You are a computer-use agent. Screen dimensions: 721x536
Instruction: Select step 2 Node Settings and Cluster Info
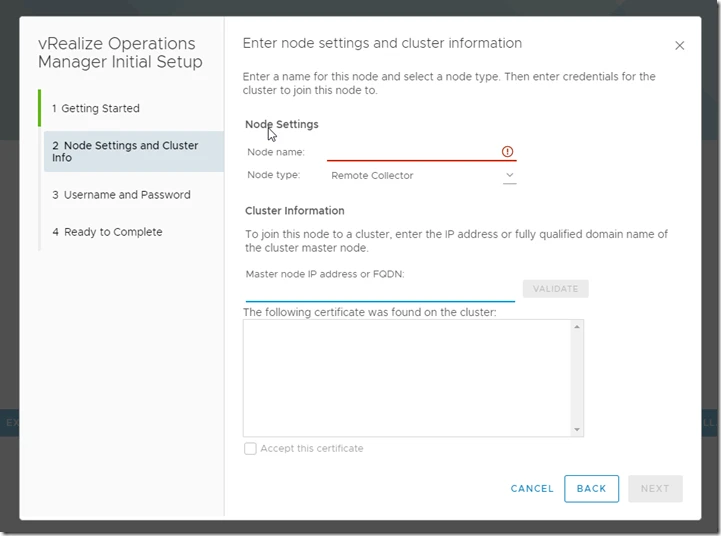coord(133,152)
